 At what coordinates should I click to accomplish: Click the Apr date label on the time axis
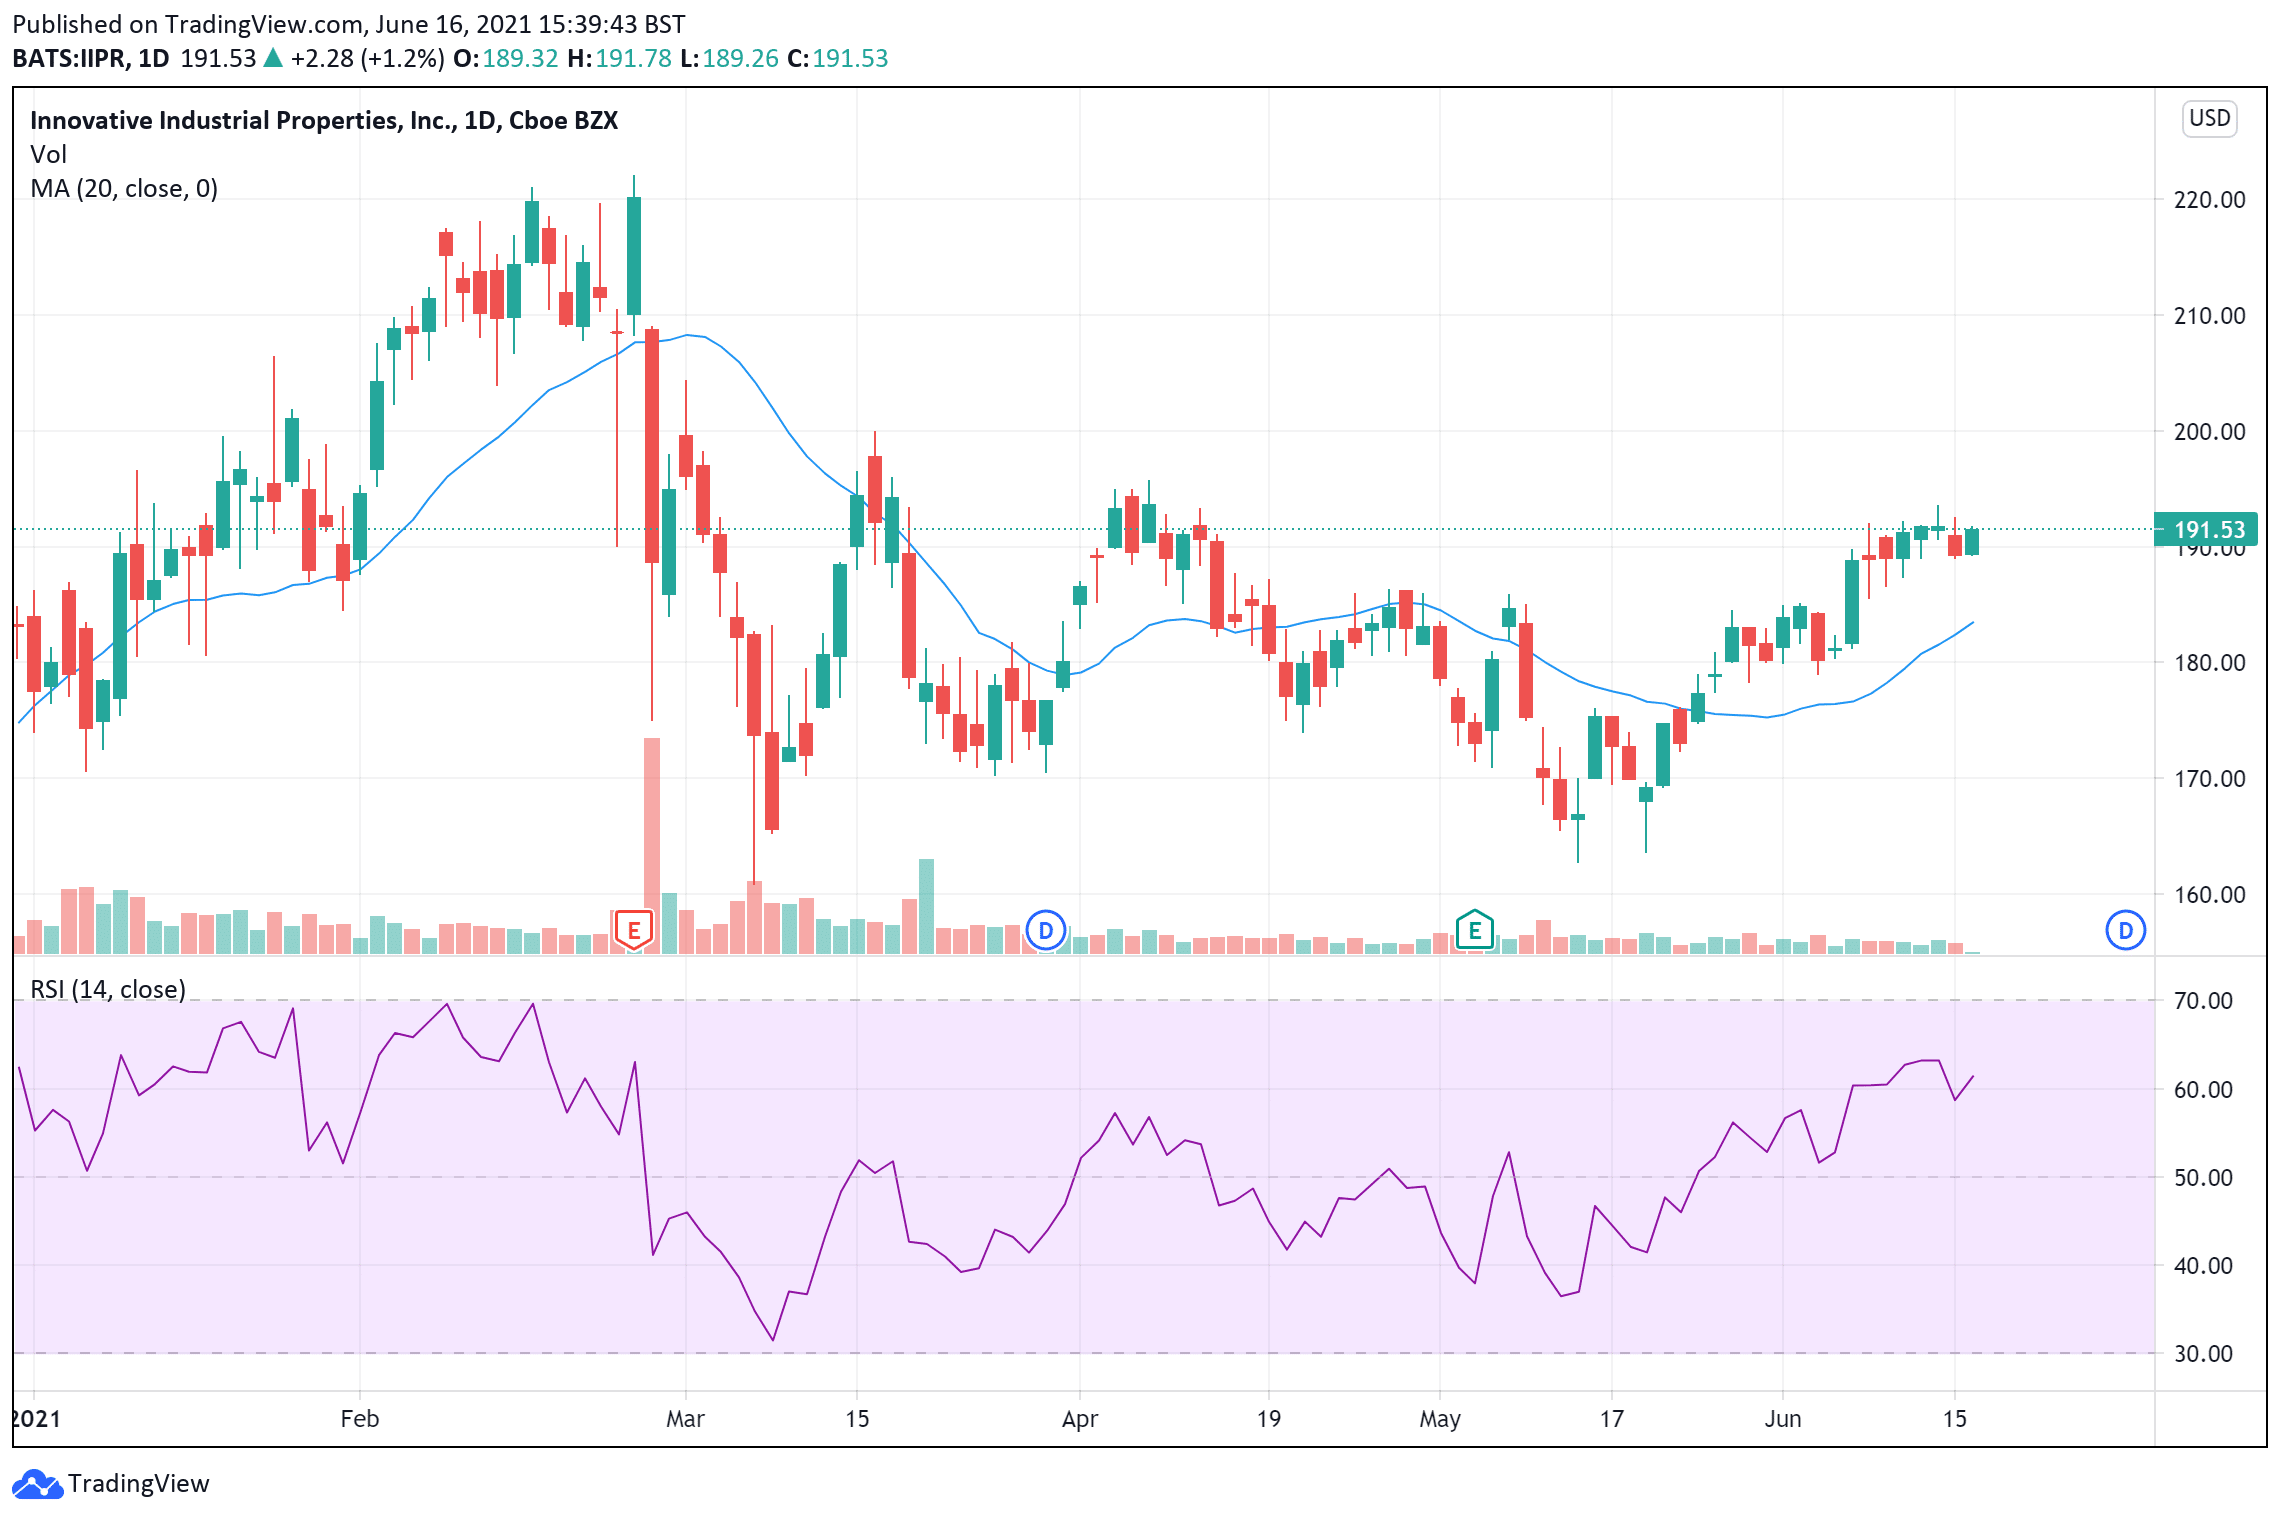tap(1080, 1419)
